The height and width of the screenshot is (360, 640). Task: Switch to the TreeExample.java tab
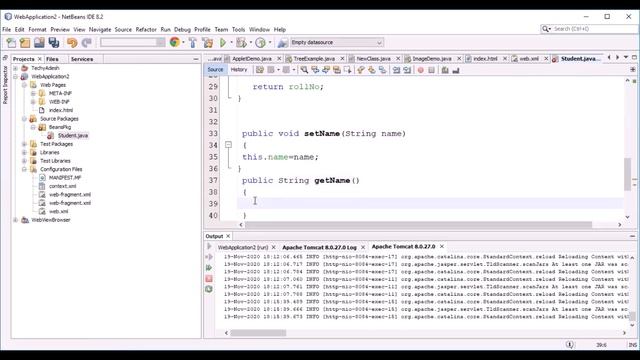coord(314,59)
